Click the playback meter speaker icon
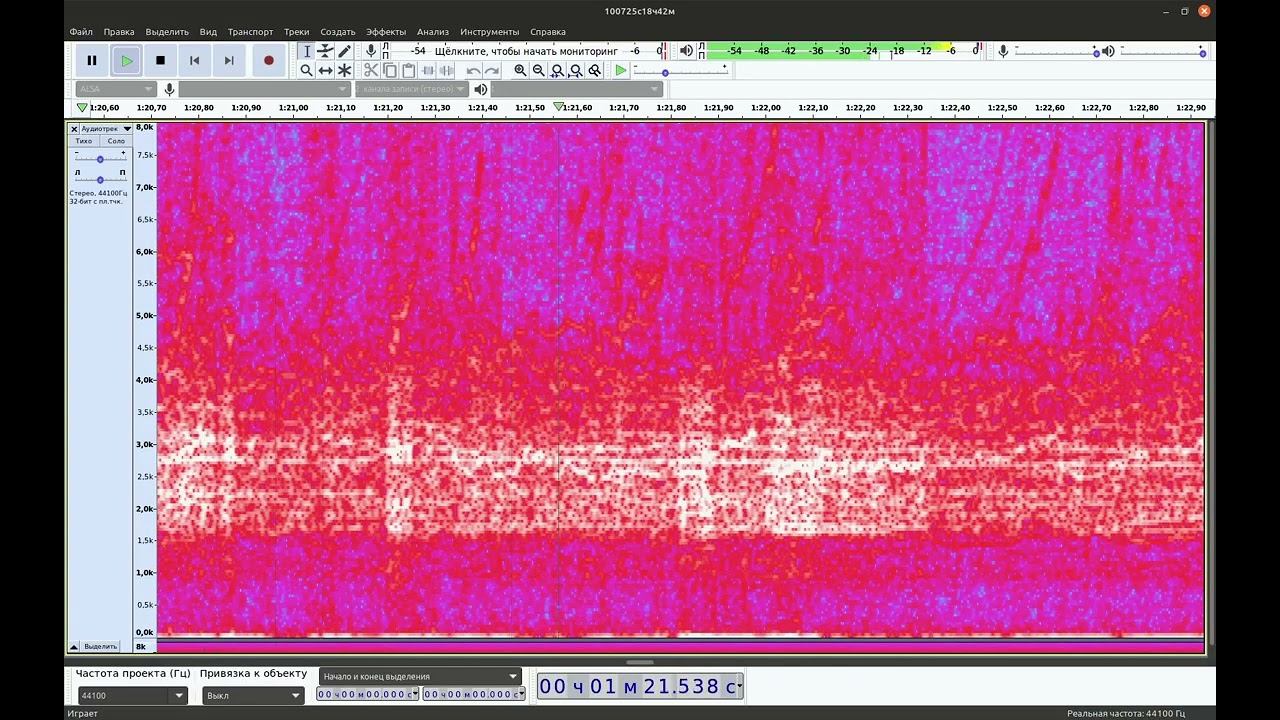Viewport: 1280px width, 720px height. [686, 50]
